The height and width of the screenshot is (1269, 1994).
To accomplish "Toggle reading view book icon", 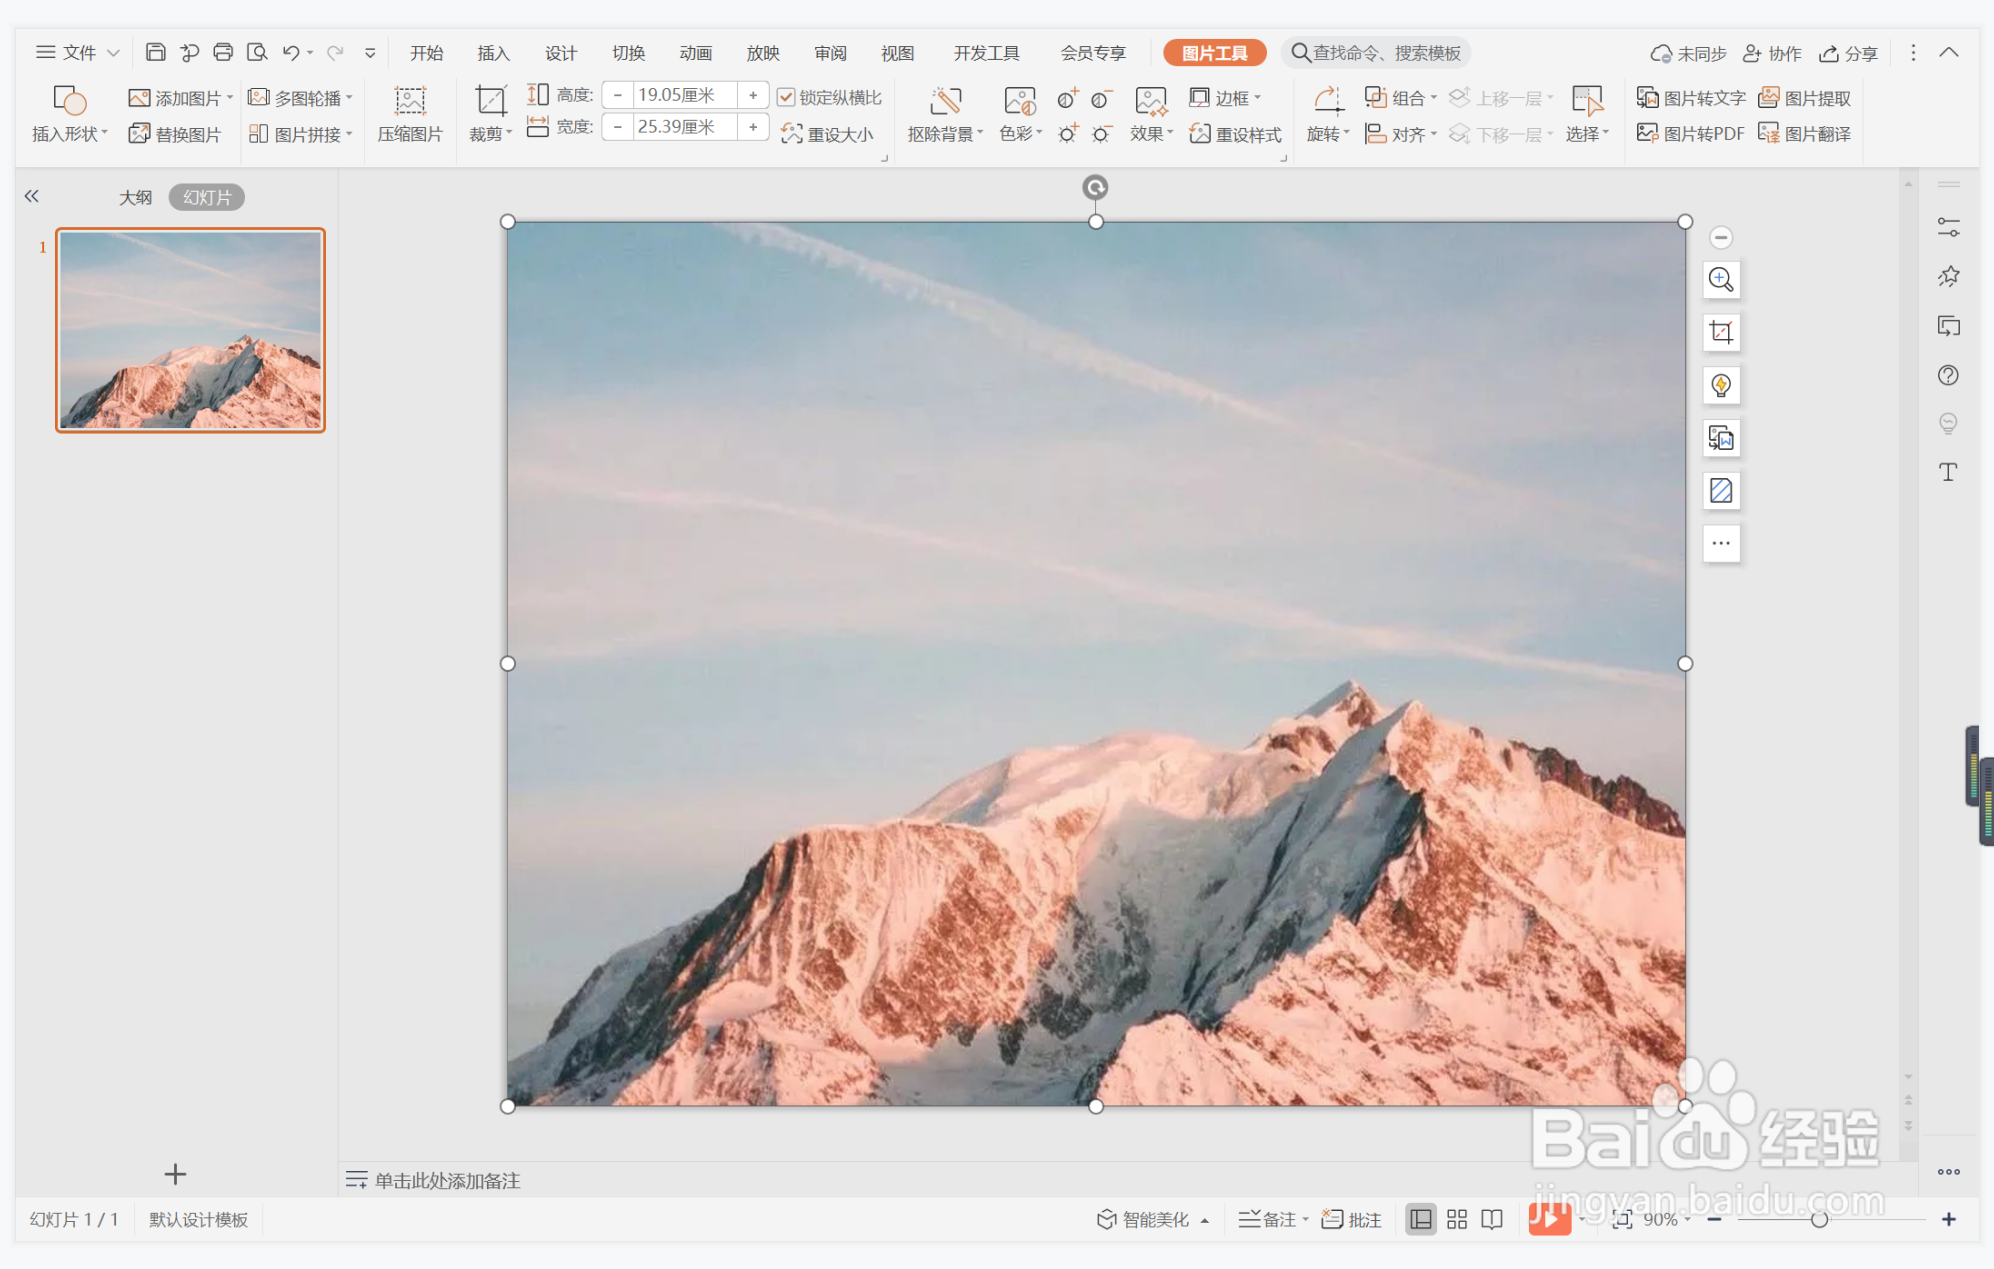I will pyautogui.click(x=1492, y=1219).
